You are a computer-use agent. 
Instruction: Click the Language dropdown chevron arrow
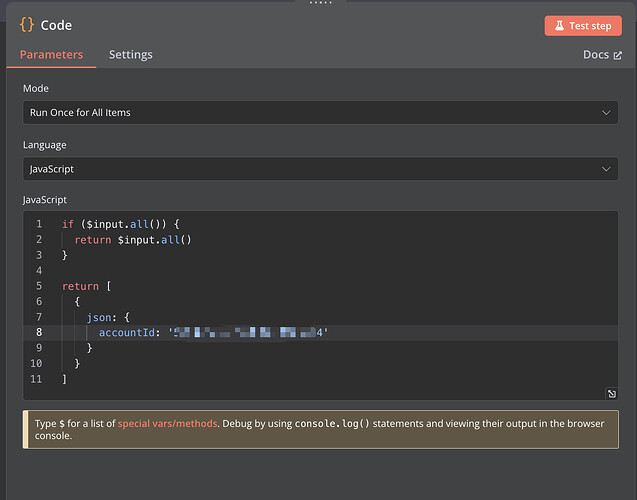606,169
